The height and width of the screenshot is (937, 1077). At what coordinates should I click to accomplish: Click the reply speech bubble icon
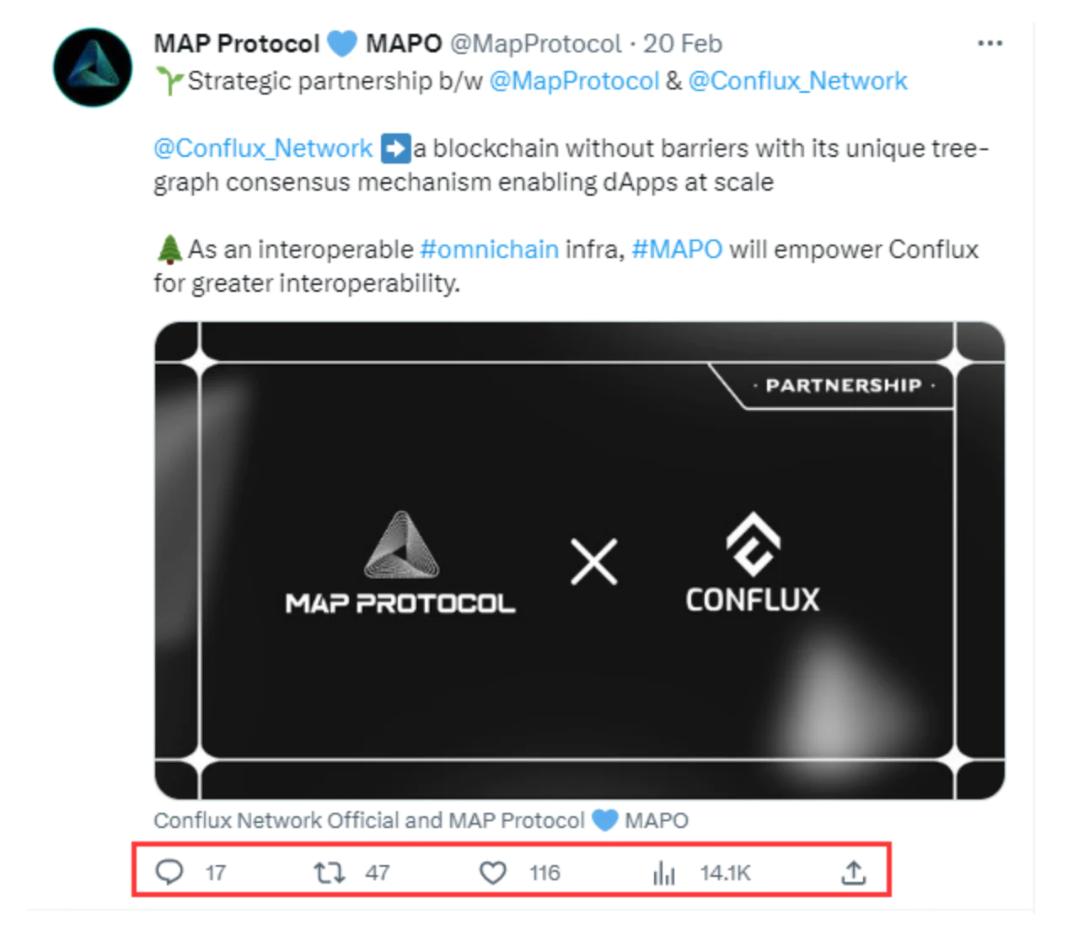click(x=171, y=873)
